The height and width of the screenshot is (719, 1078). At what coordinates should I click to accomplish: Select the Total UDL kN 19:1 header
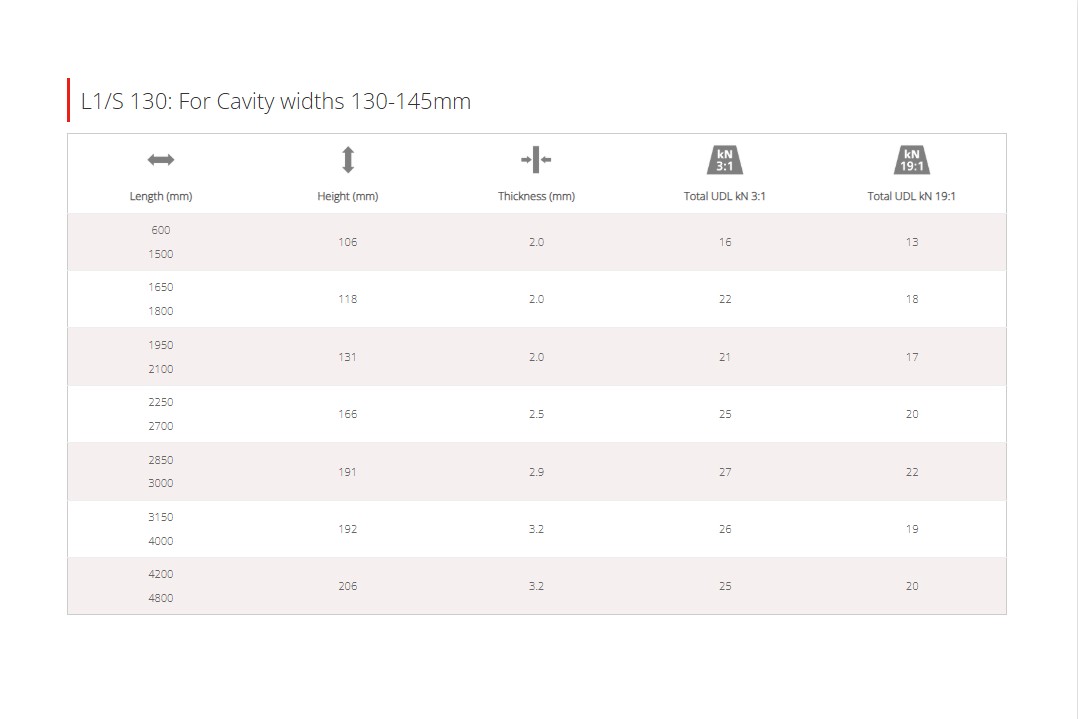[x=912, y=196]
